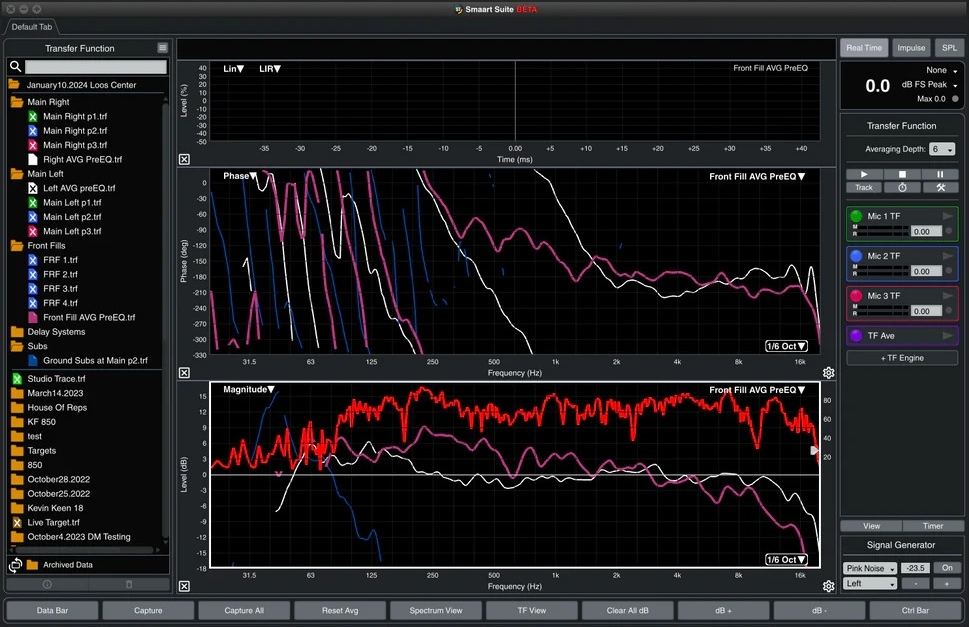Screen dimensions: 969x627
Task: Open the Phase graph settings gear
Action: click(829, 372)
